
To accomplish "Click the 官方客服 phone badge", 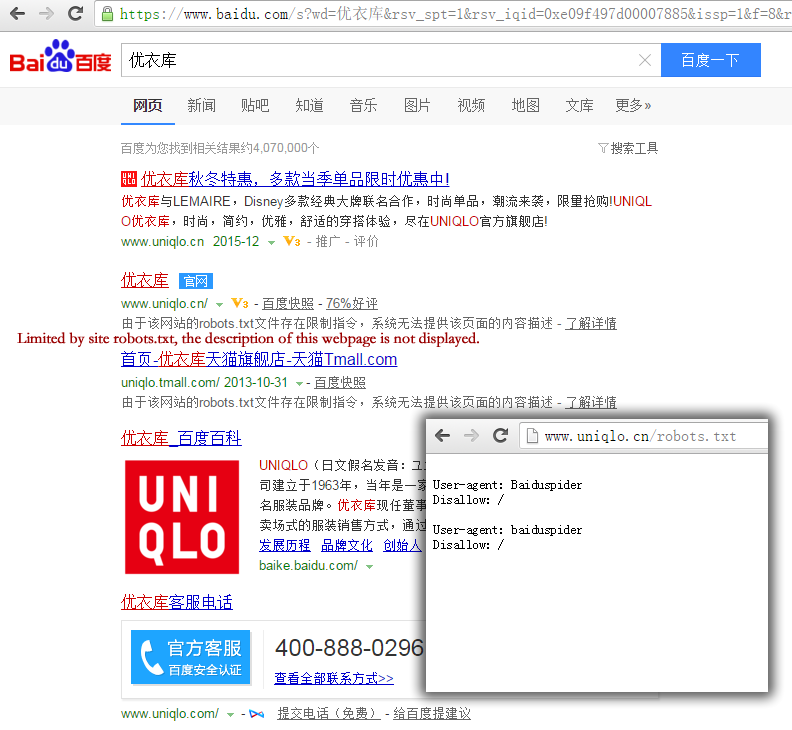I will click(x=190, y=657).
